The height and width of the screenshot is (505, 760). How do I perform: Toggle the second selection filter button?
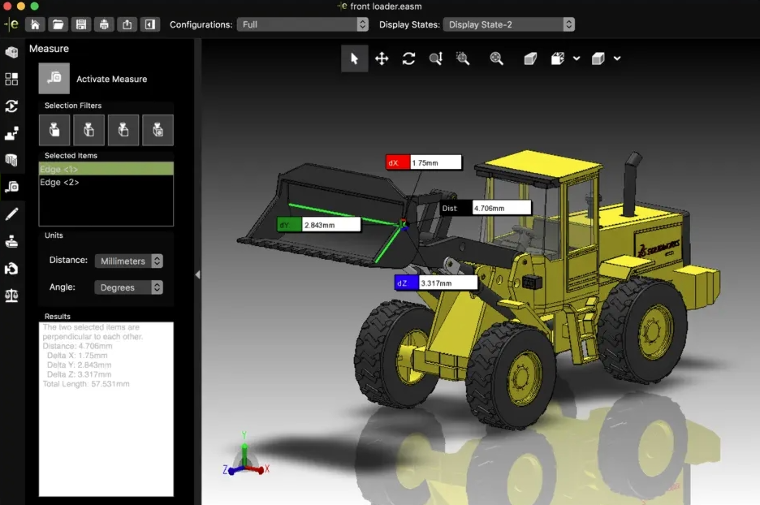89,130
